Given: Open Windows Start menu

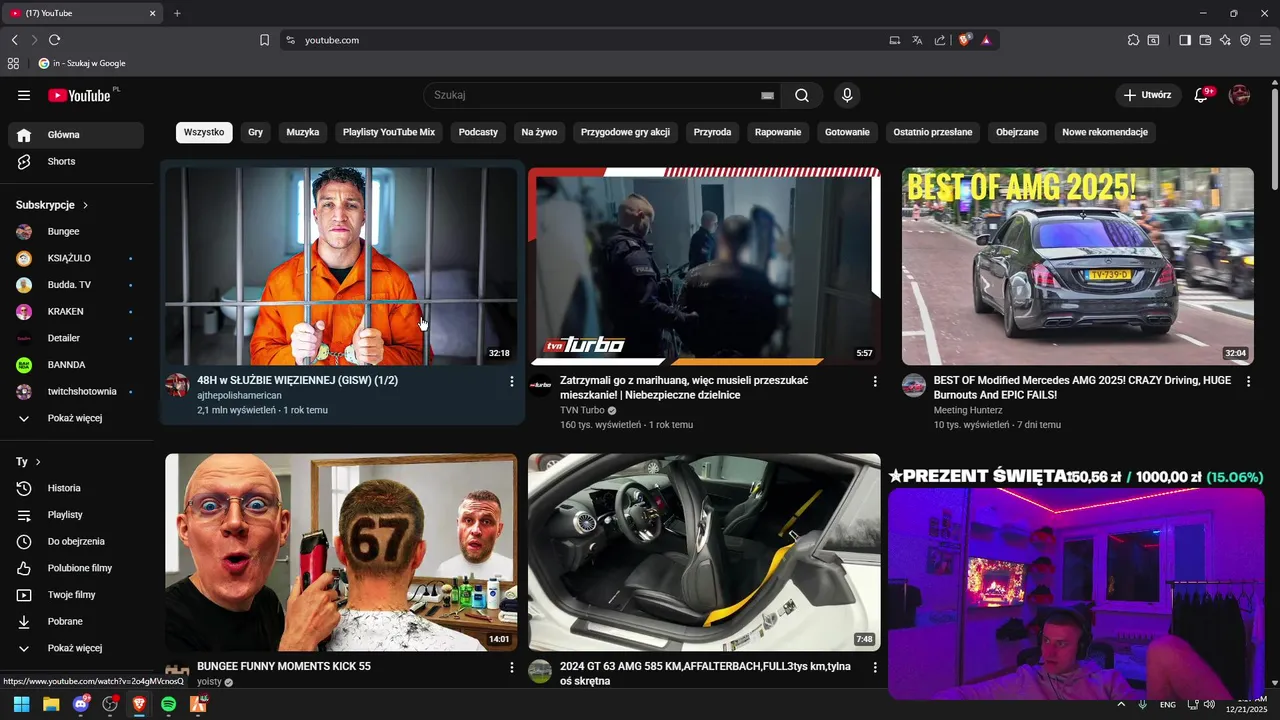Looking at the screenshot, I should pos(21,704).
